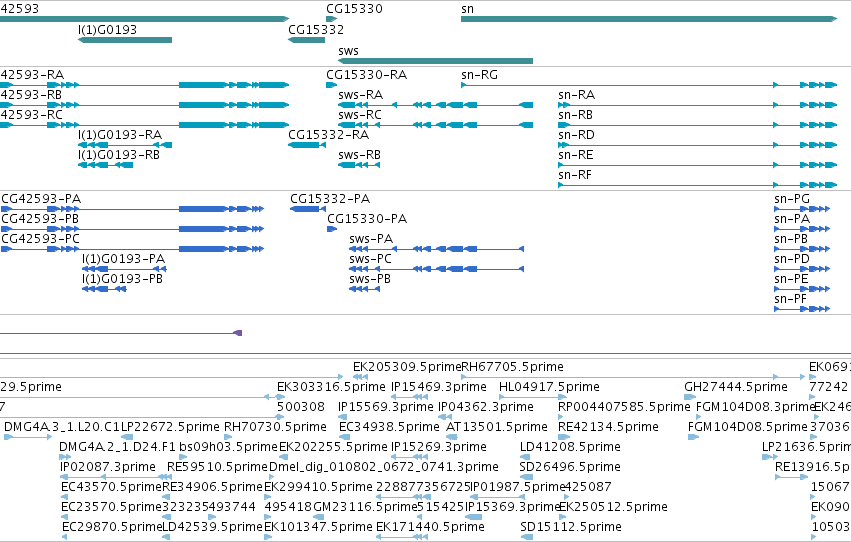Click the CG15332 gene glyph
This screenshot has height=542, width=851.
pyautogui.click(x=307, y=40)
